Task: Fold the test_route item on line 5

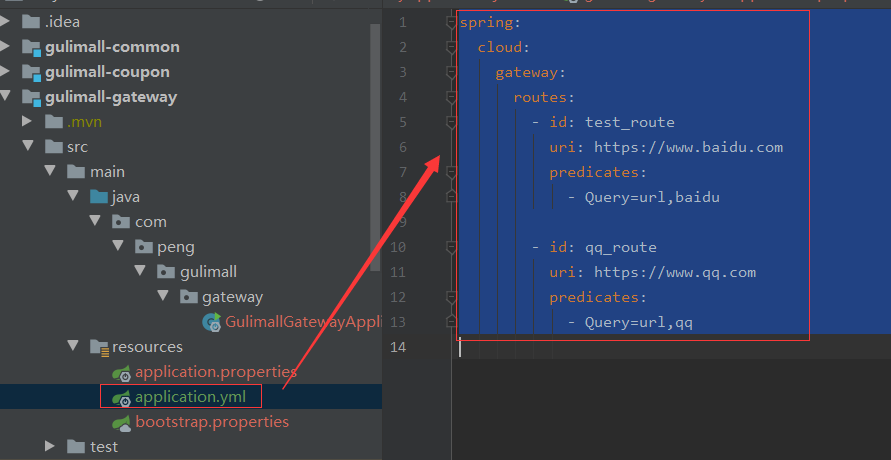Action: click(x=451, y=122)
